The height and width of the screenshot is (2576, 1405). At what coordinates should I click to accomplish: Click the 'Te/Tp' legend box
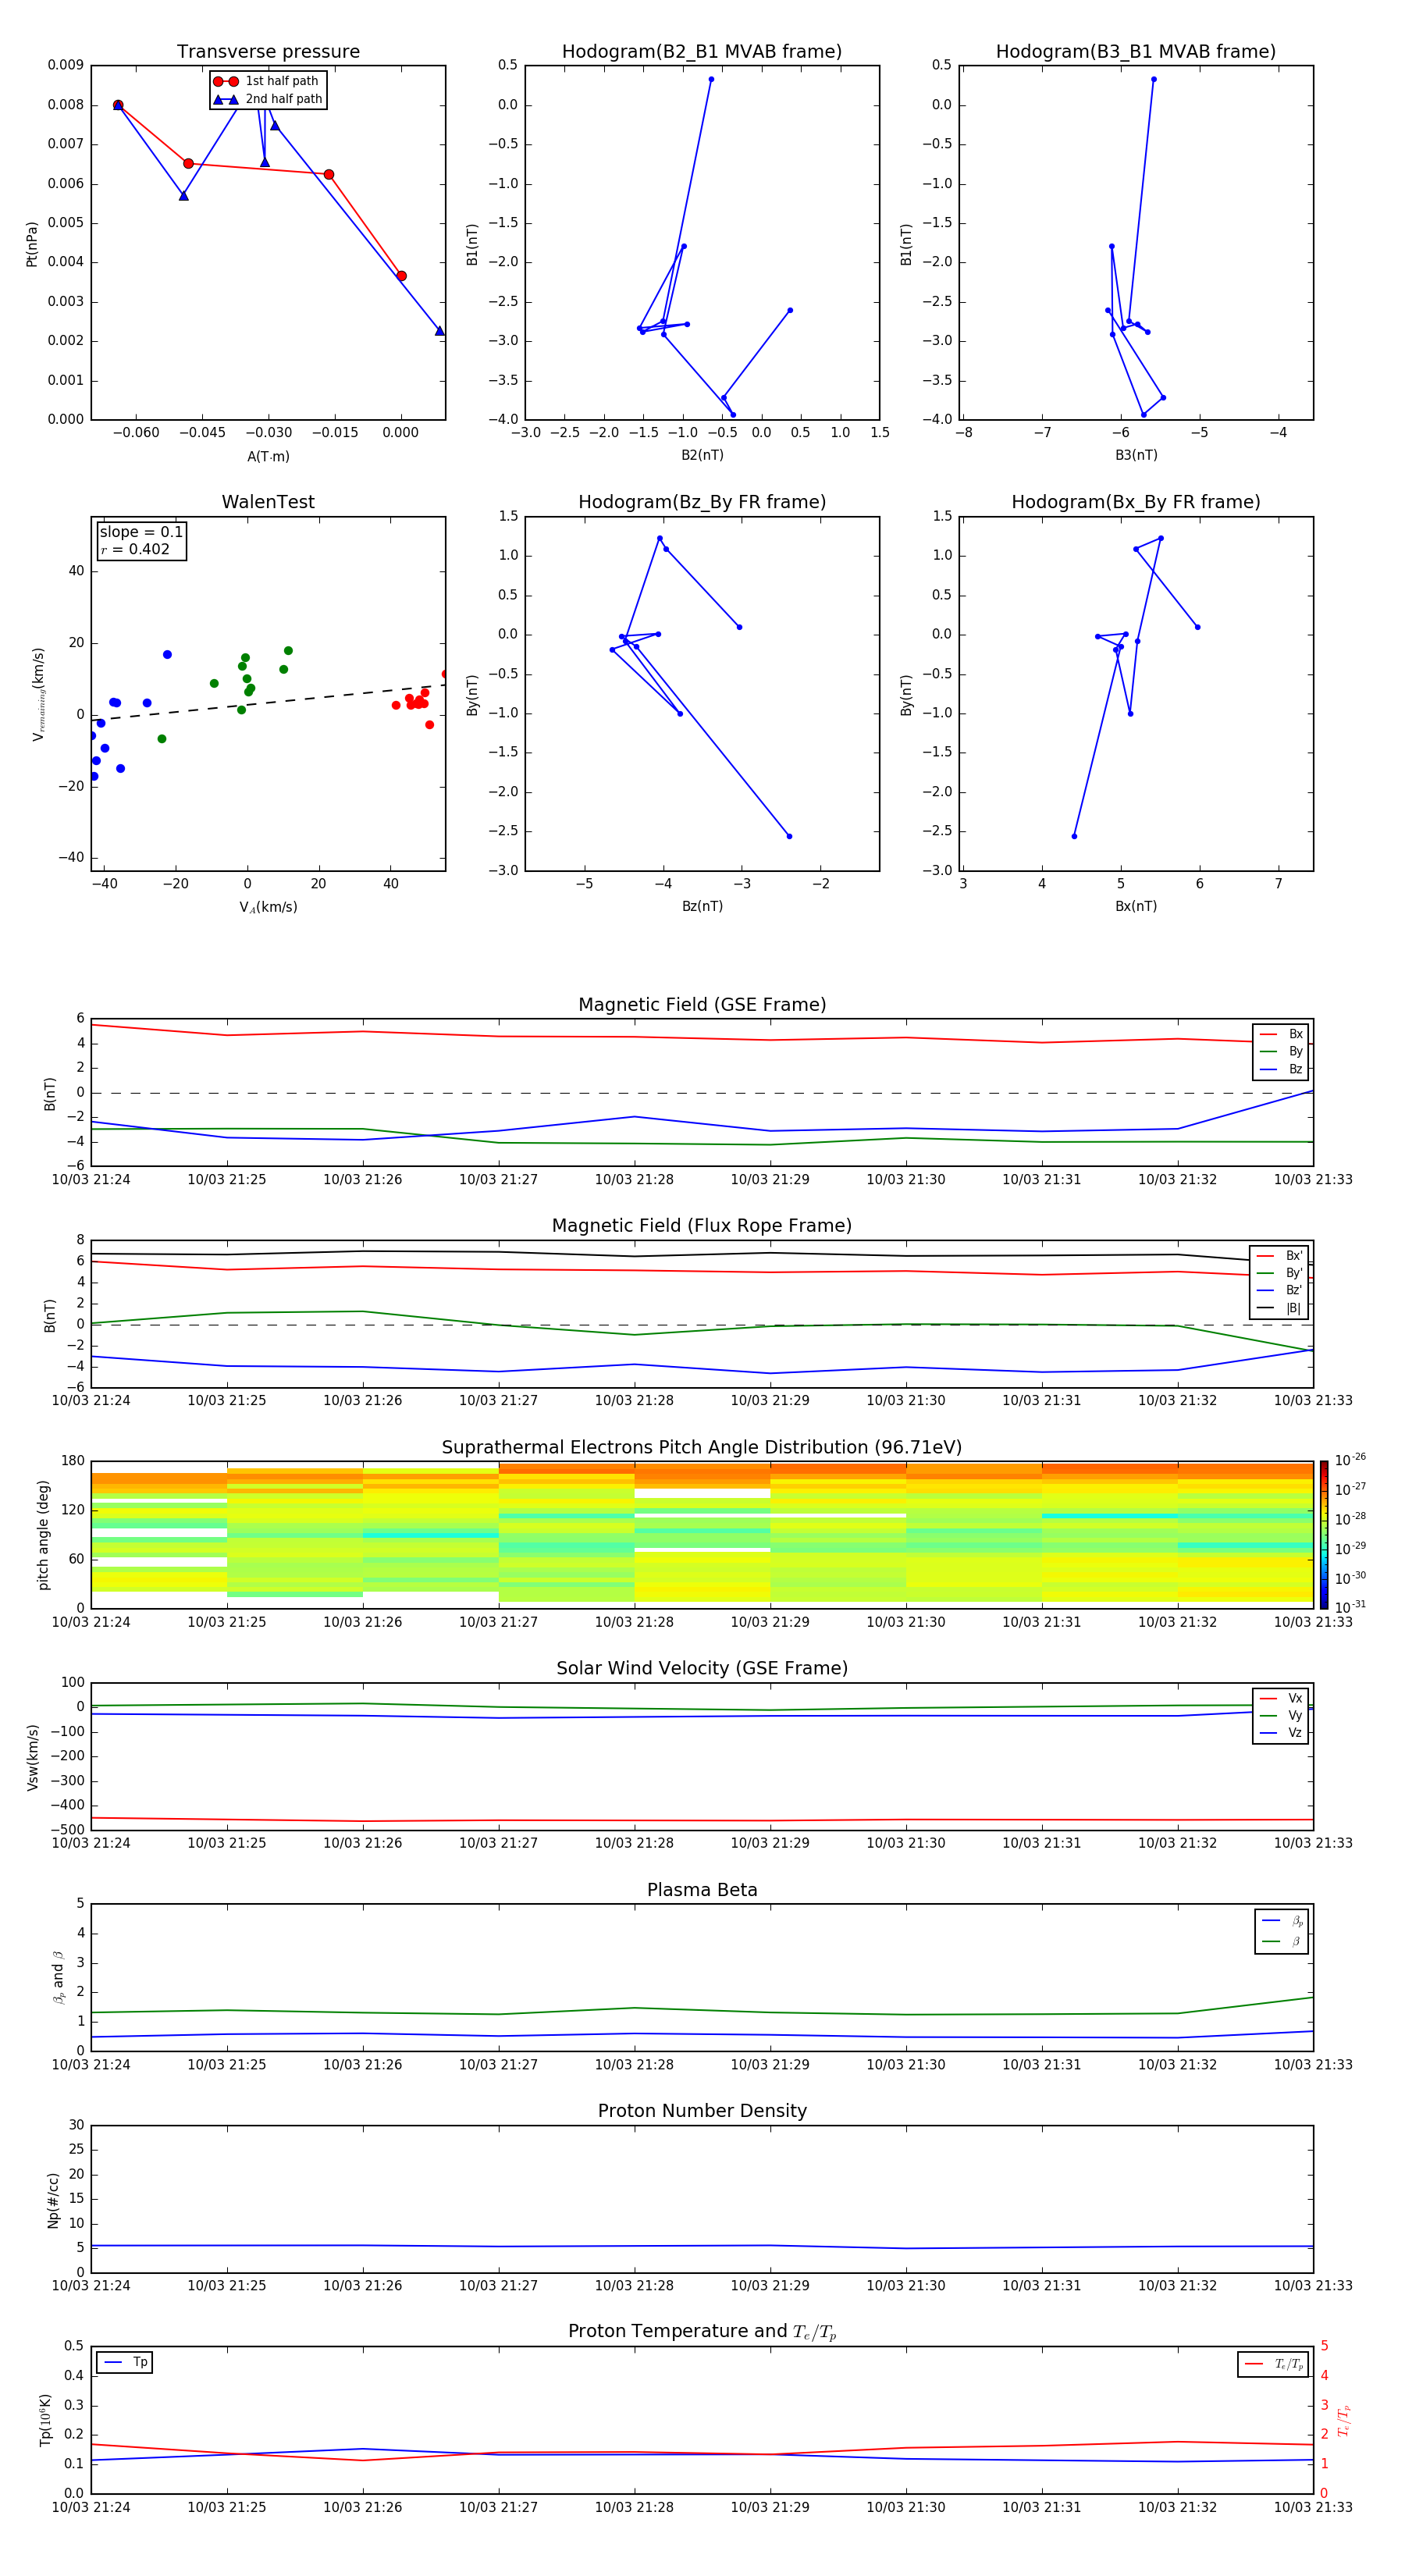click(x=1273, y=2364)
